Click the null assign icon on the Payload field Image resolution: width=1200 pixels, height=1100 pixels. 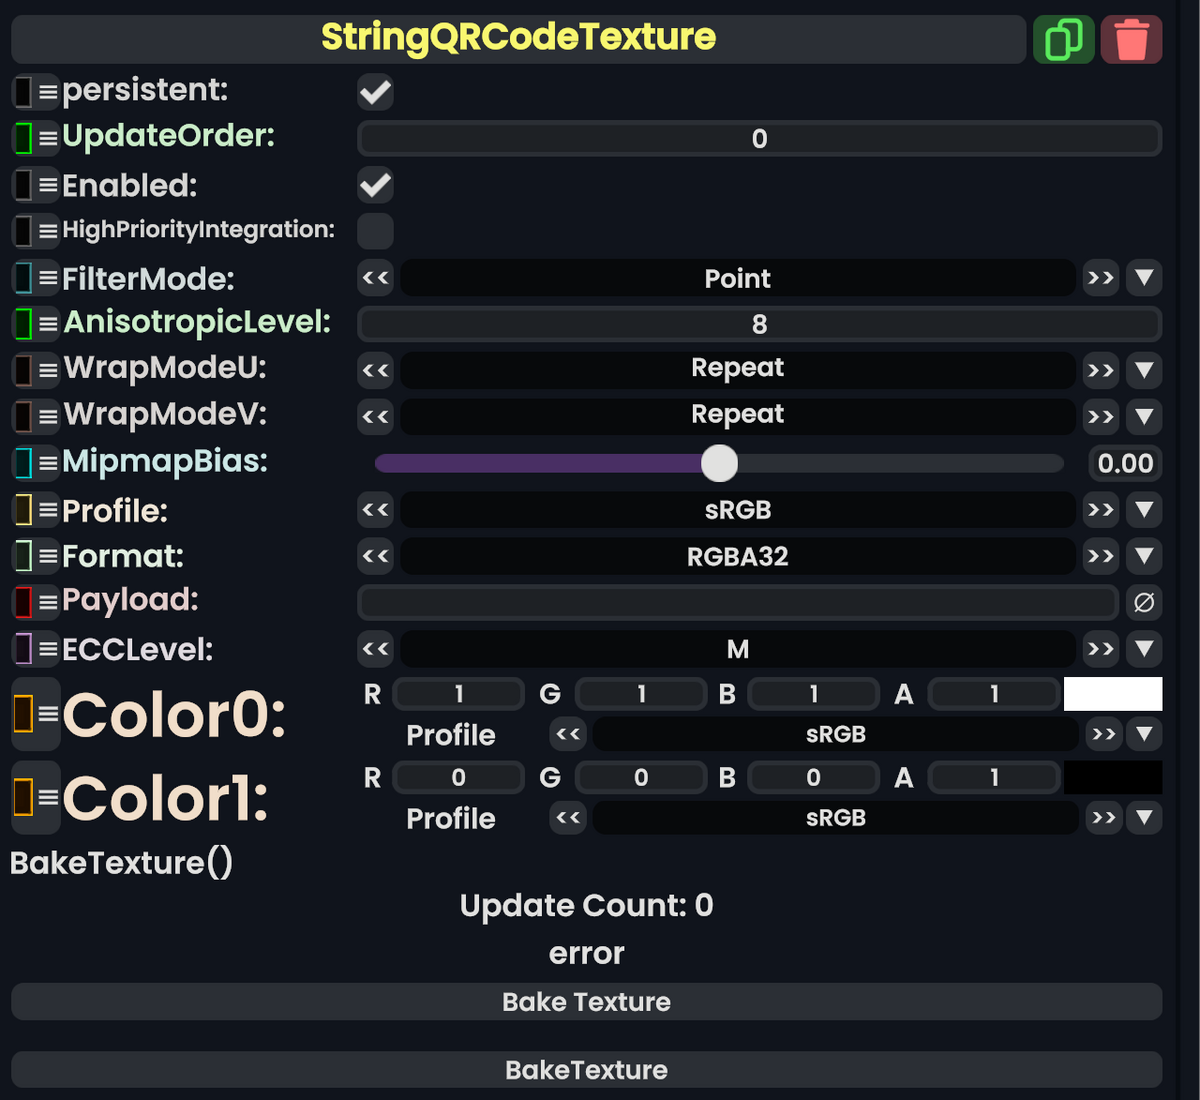pyautogui.click(x=1144, y=602)
